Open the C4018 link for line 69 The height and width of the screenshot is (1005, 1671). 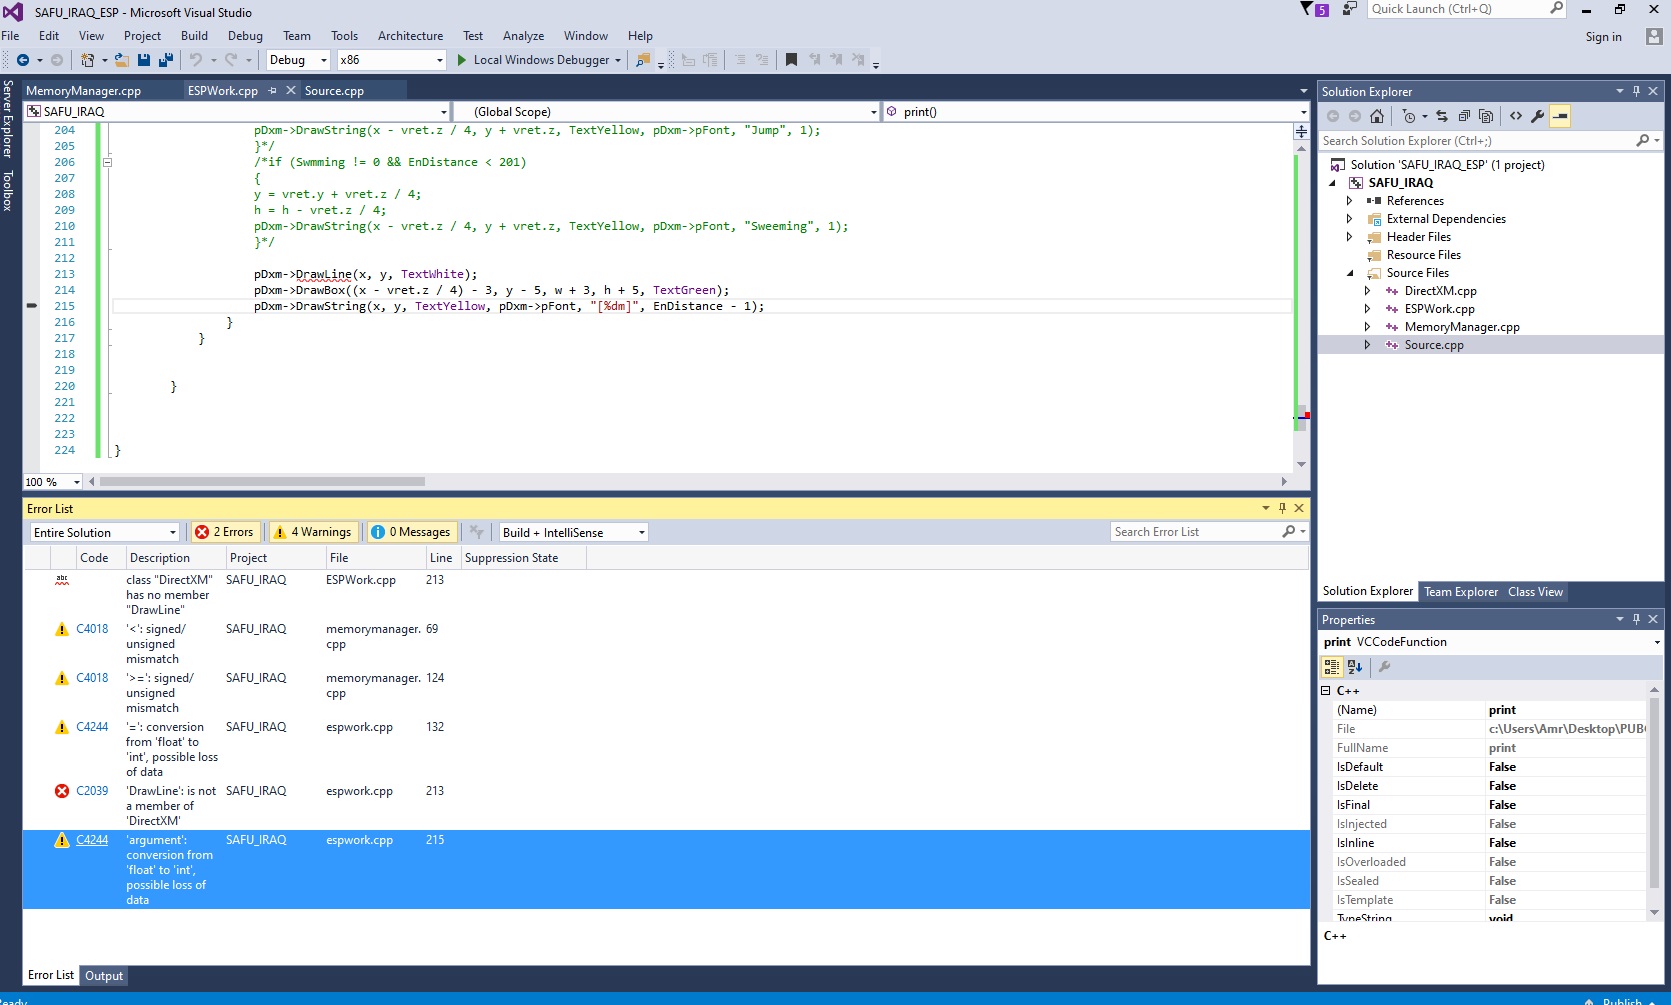92,629
